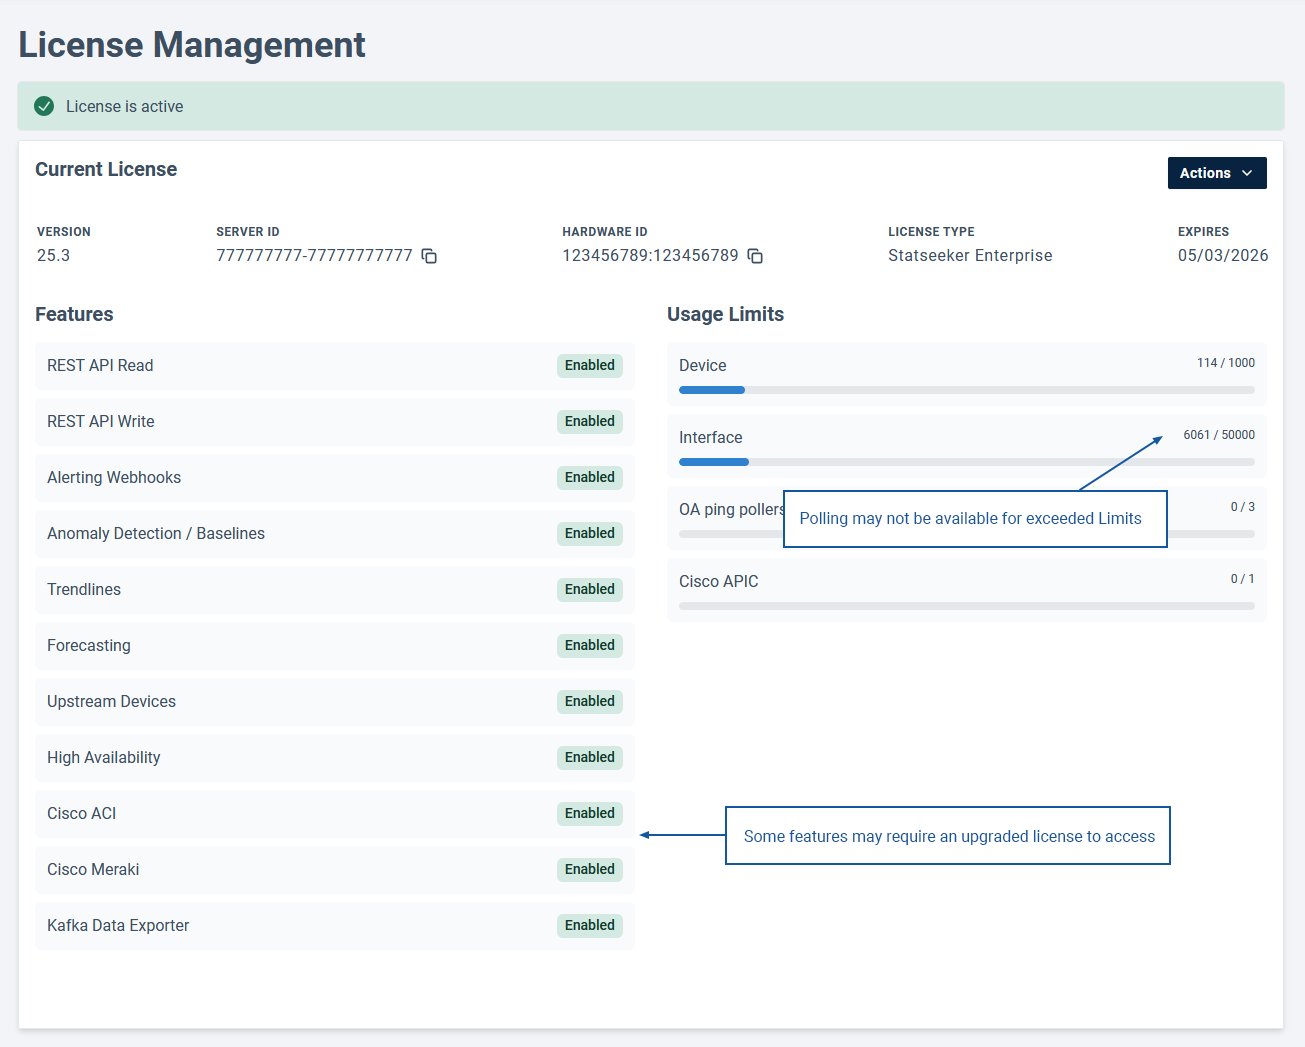
Task: Click the upgraded license annotation box
Action: [948, 836]
